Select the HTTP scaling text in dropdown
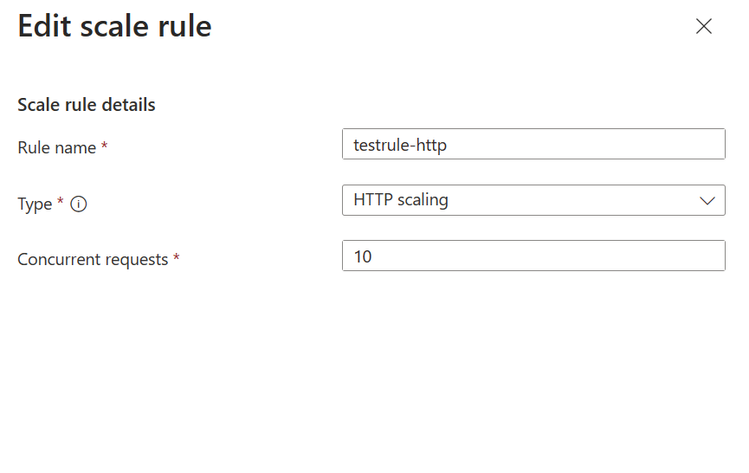 pyautogui.click(x=401, y=200)
